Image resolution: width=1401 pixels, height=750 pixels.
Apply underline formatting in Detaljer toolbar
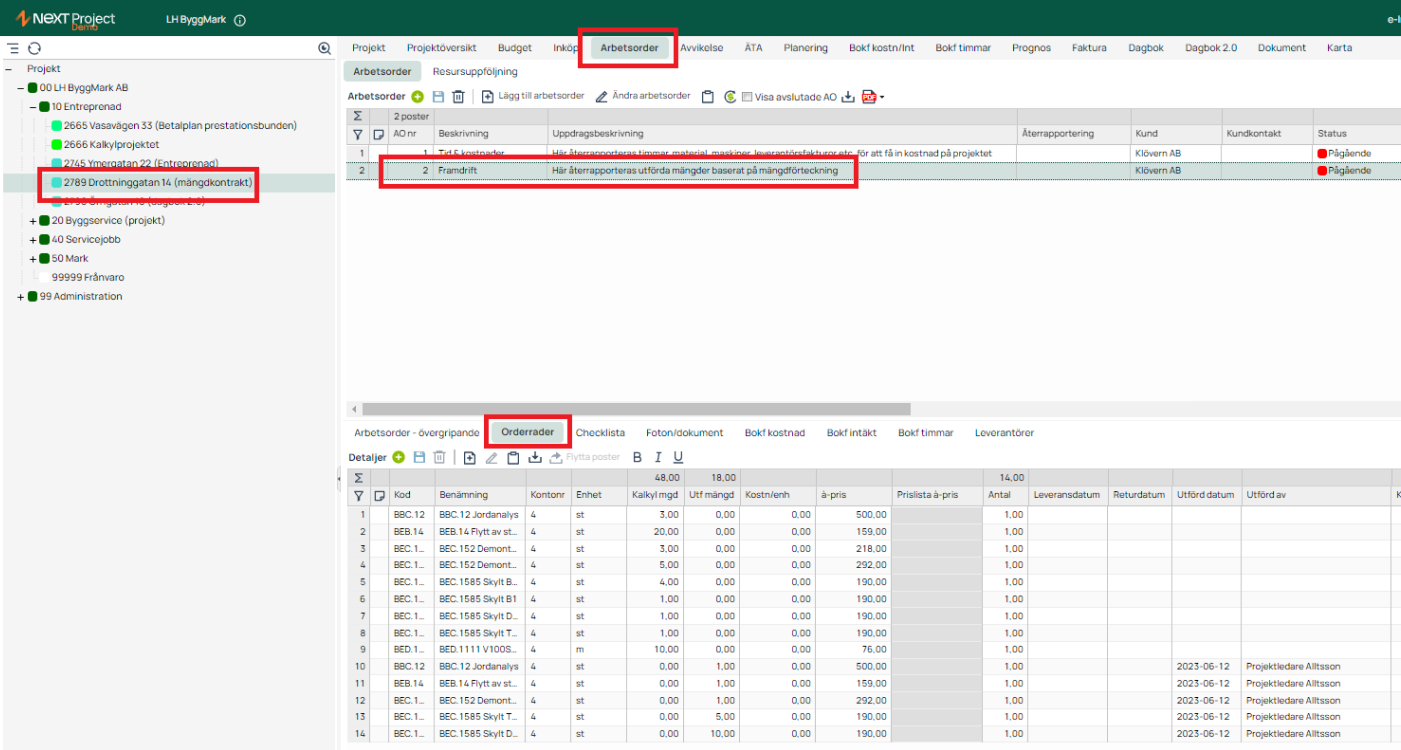[678, 457]
